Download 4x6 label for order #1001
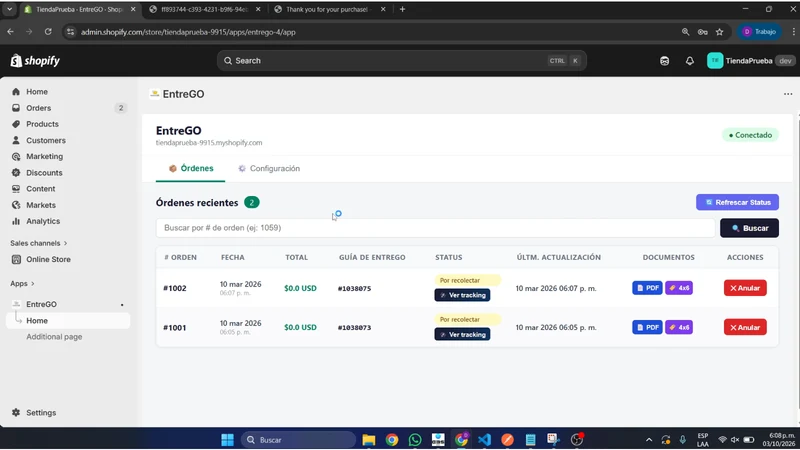 [x=679, y=328]
